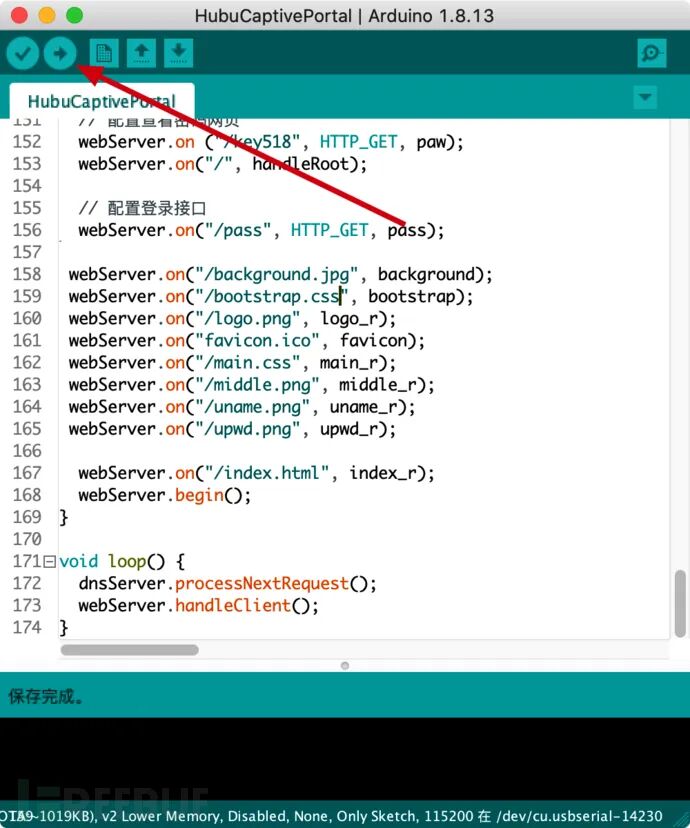Click the horizontal scrollbar thumb

[129, 650]
